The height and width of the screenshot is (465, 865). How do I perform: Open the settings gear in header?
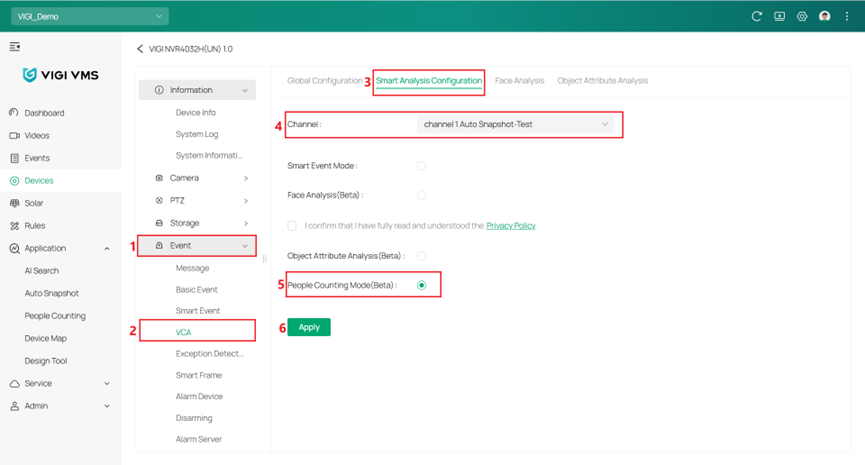802,17
